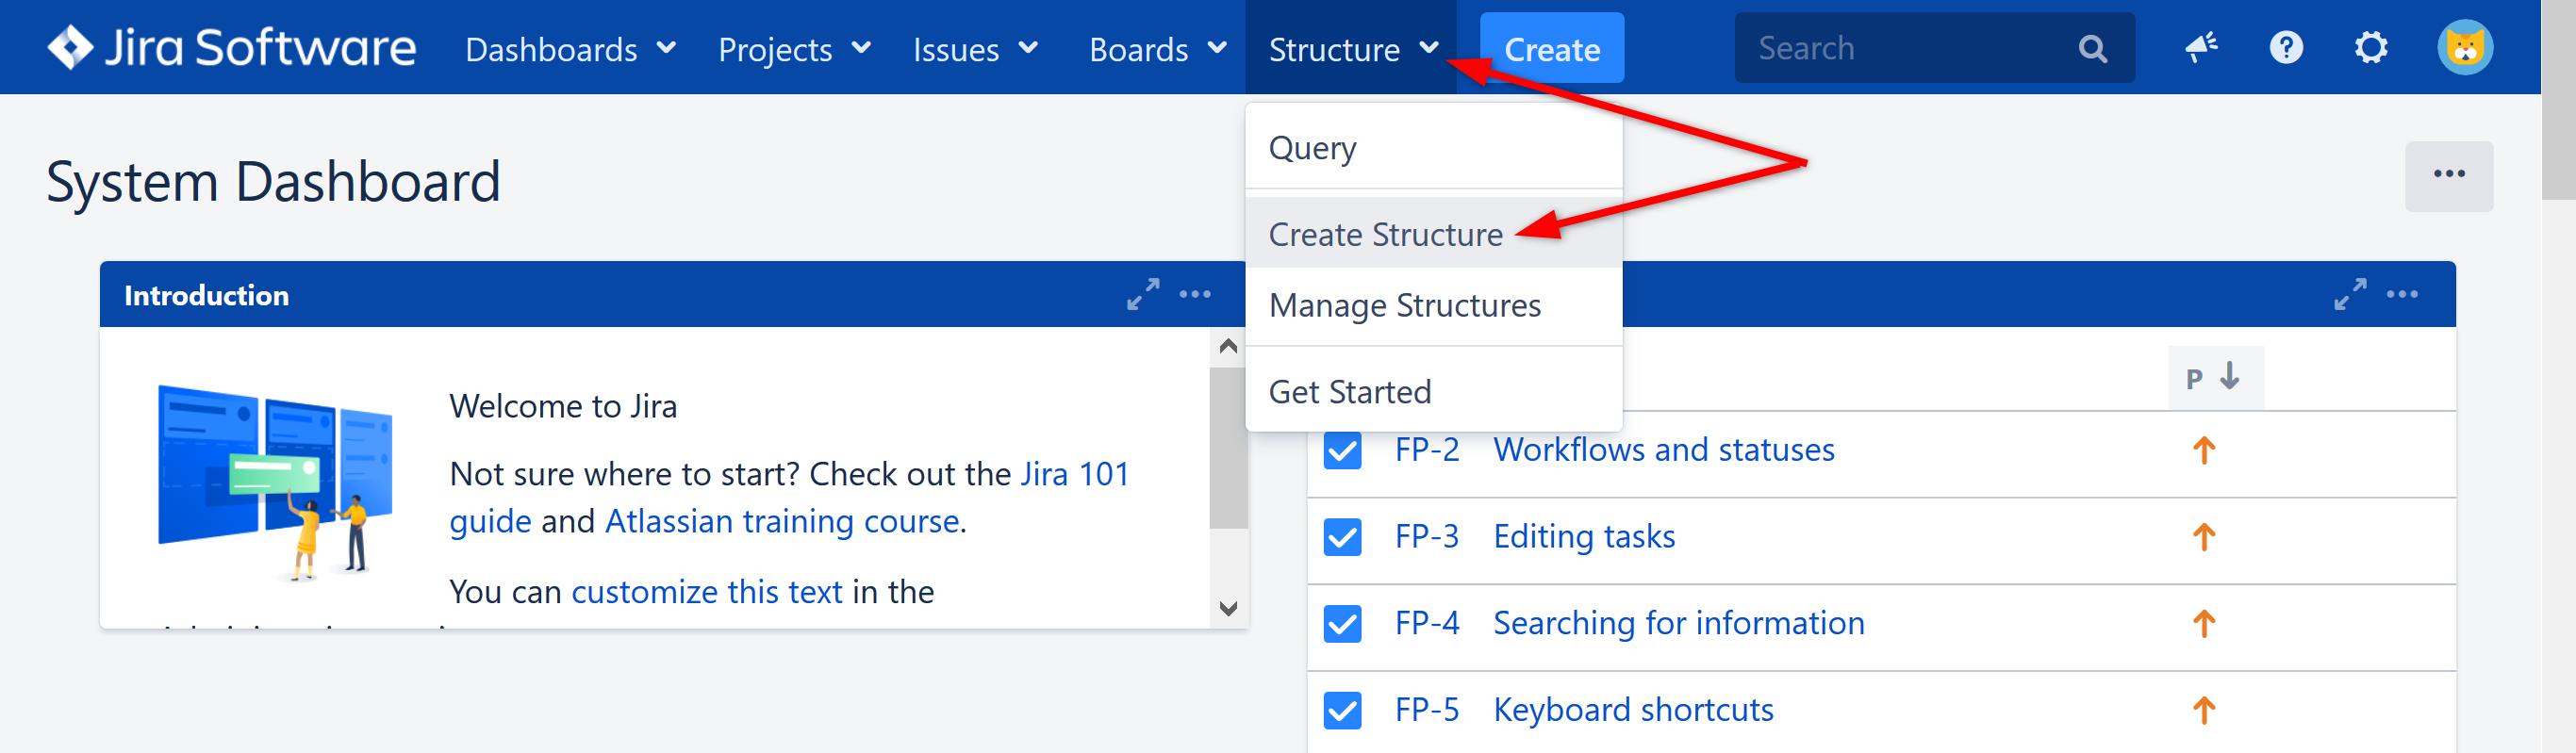Open the Introduction gadget options menu

1195,294
